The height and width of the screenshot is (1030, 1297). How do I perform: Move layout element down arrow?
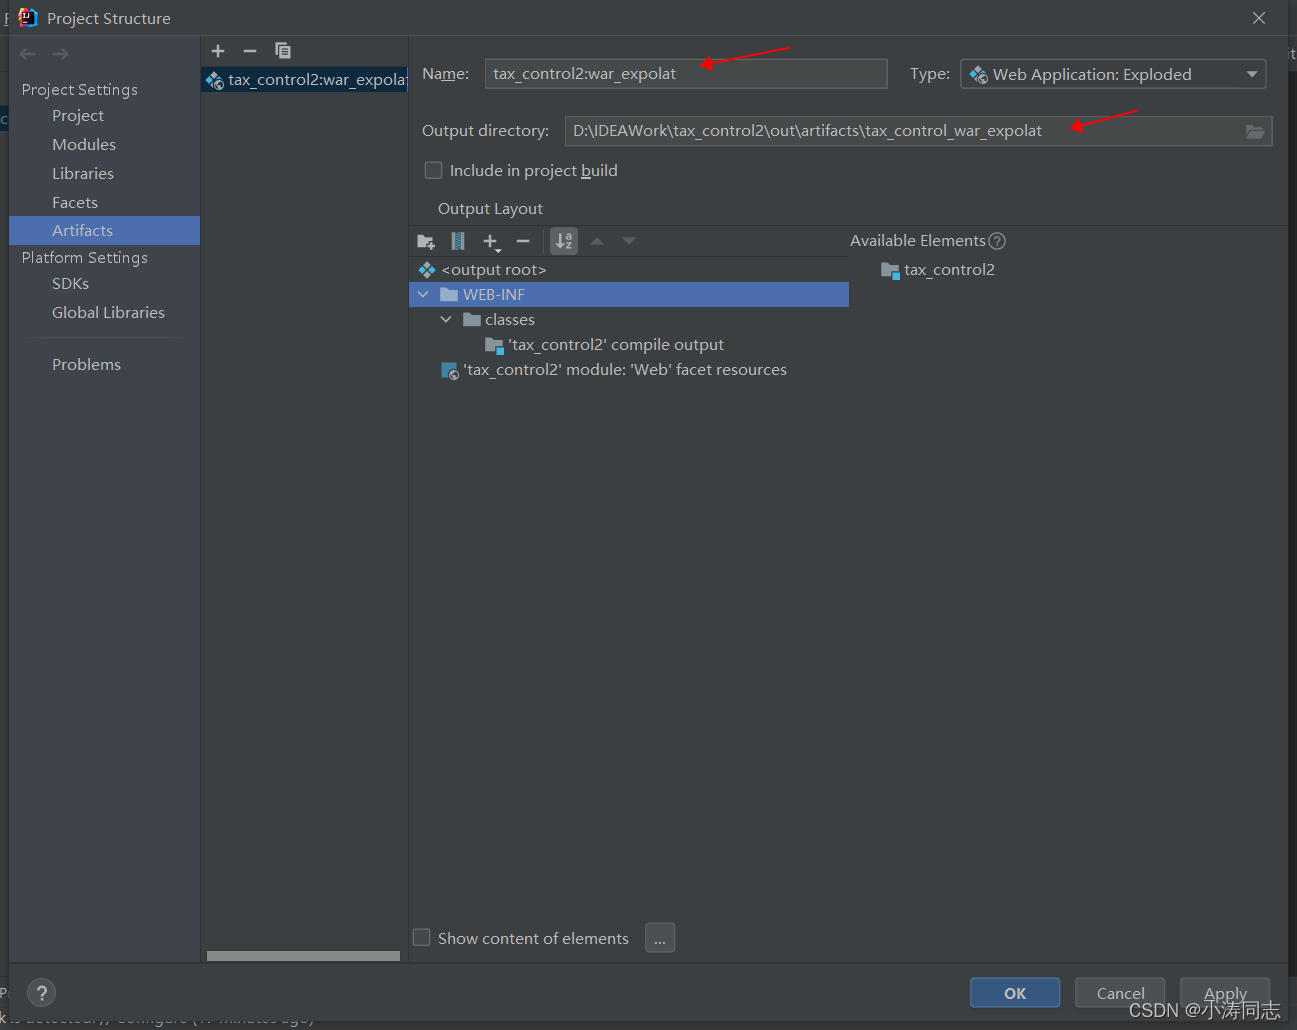pos(629,241)
